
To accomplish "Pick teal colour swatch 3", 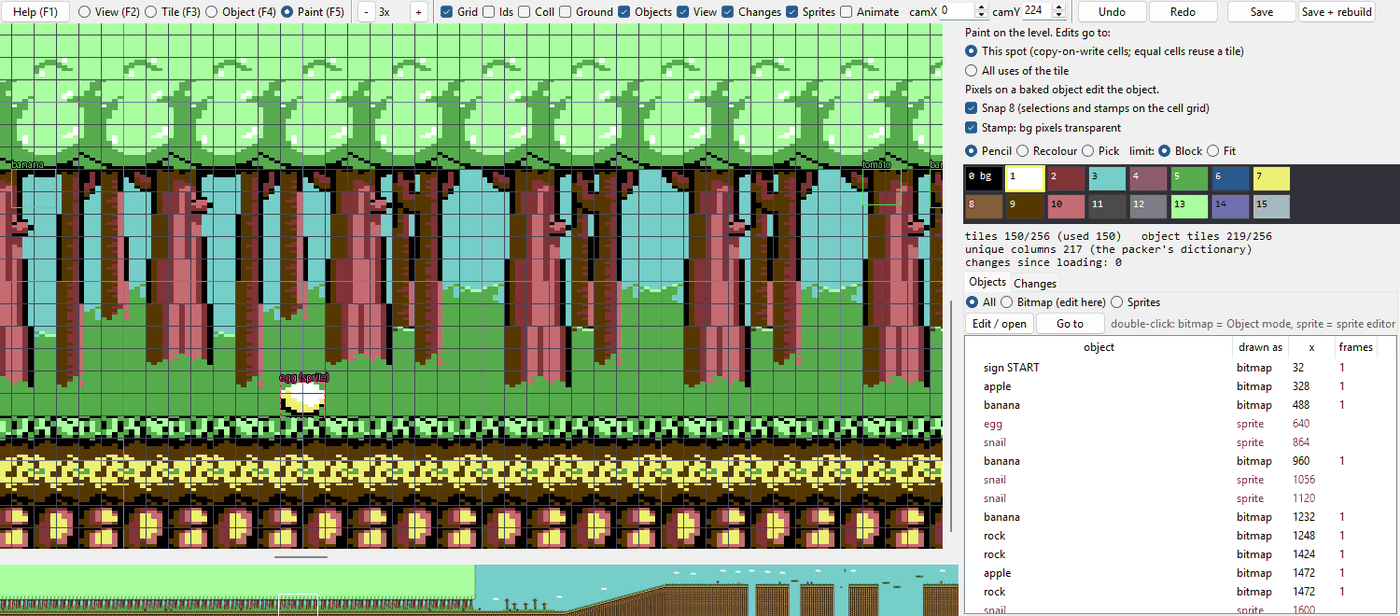I will 1106,179.
